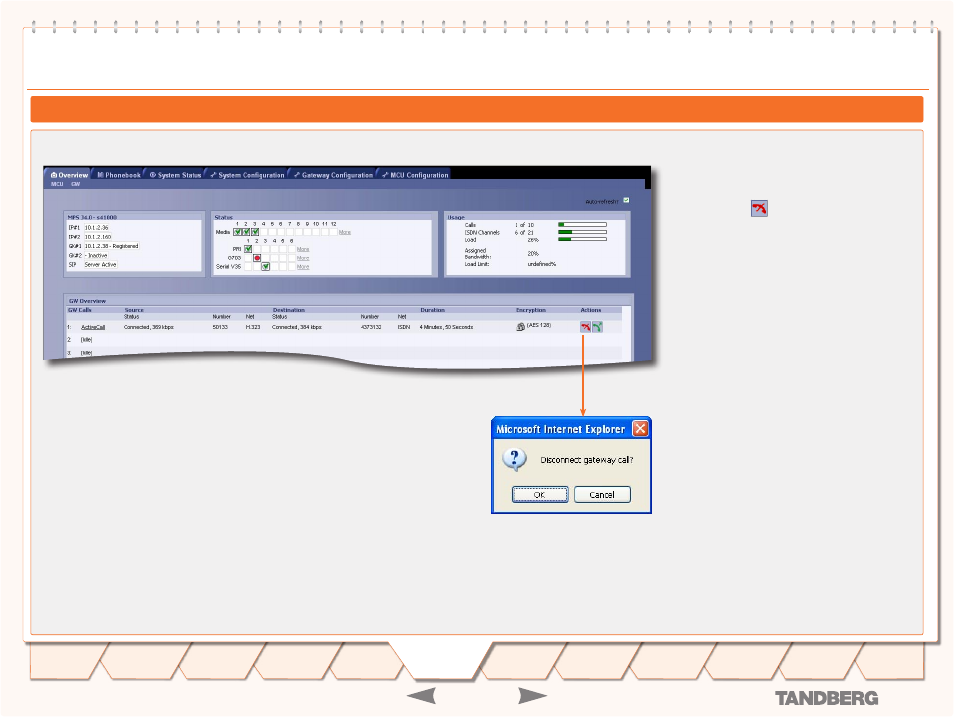Click the PRI slot 1 green check indicator
954x717 pixels.
tap(248, 249)
